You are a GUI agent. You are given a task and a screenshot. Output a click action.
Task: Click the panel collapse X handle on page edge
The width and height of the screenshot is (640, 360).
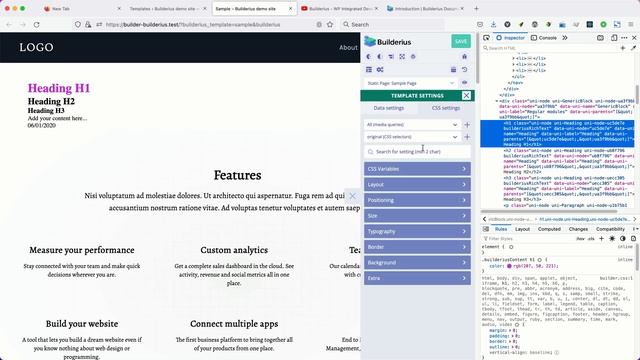point(352,196)
